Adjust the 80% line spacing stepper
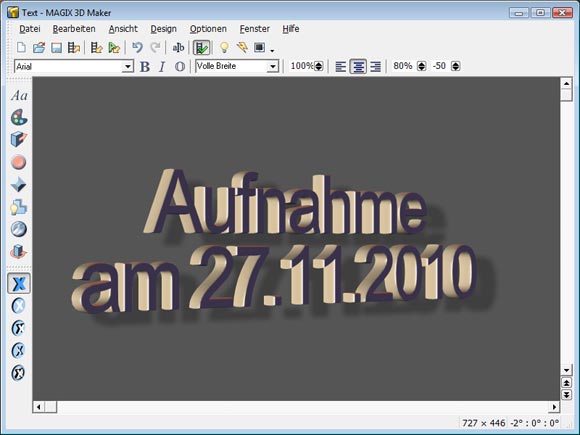580x435 pixels. 421,66
